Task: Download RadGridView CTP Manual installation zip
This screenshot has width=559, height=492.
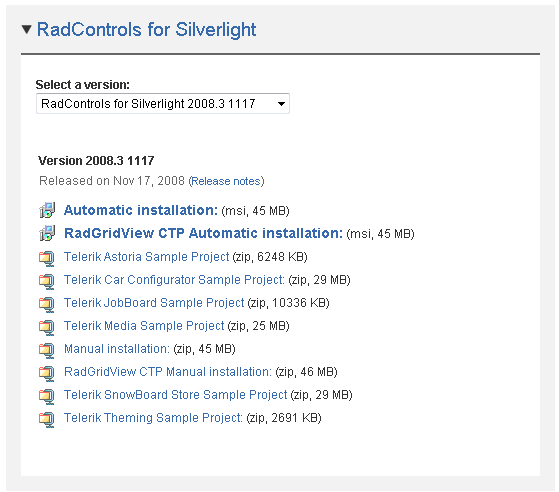Action: tap(168, 372)
